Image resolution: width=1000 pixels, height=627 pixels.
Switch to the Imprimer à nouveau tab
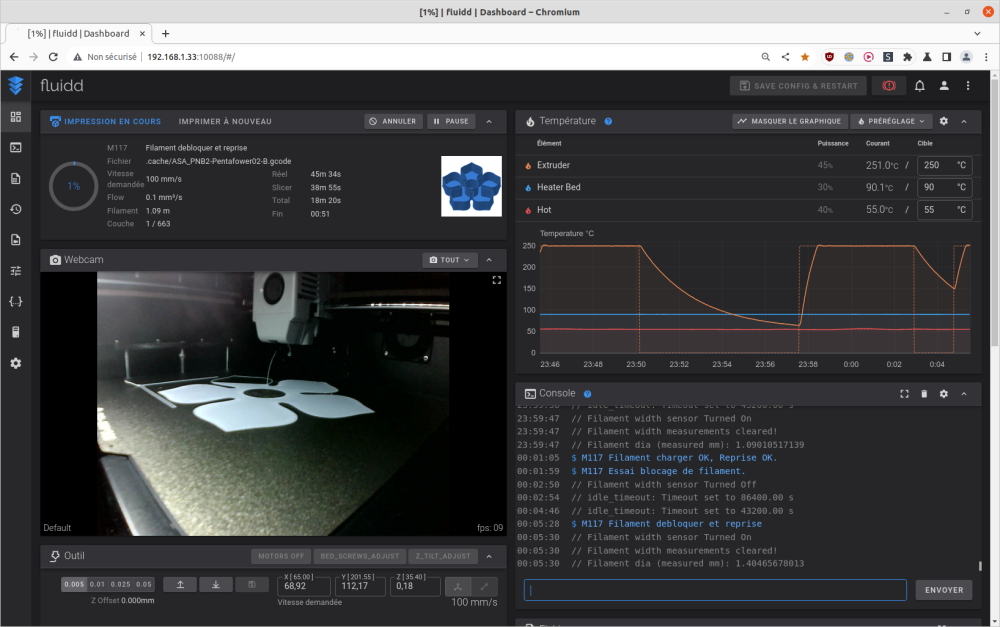tap(225, 122)
